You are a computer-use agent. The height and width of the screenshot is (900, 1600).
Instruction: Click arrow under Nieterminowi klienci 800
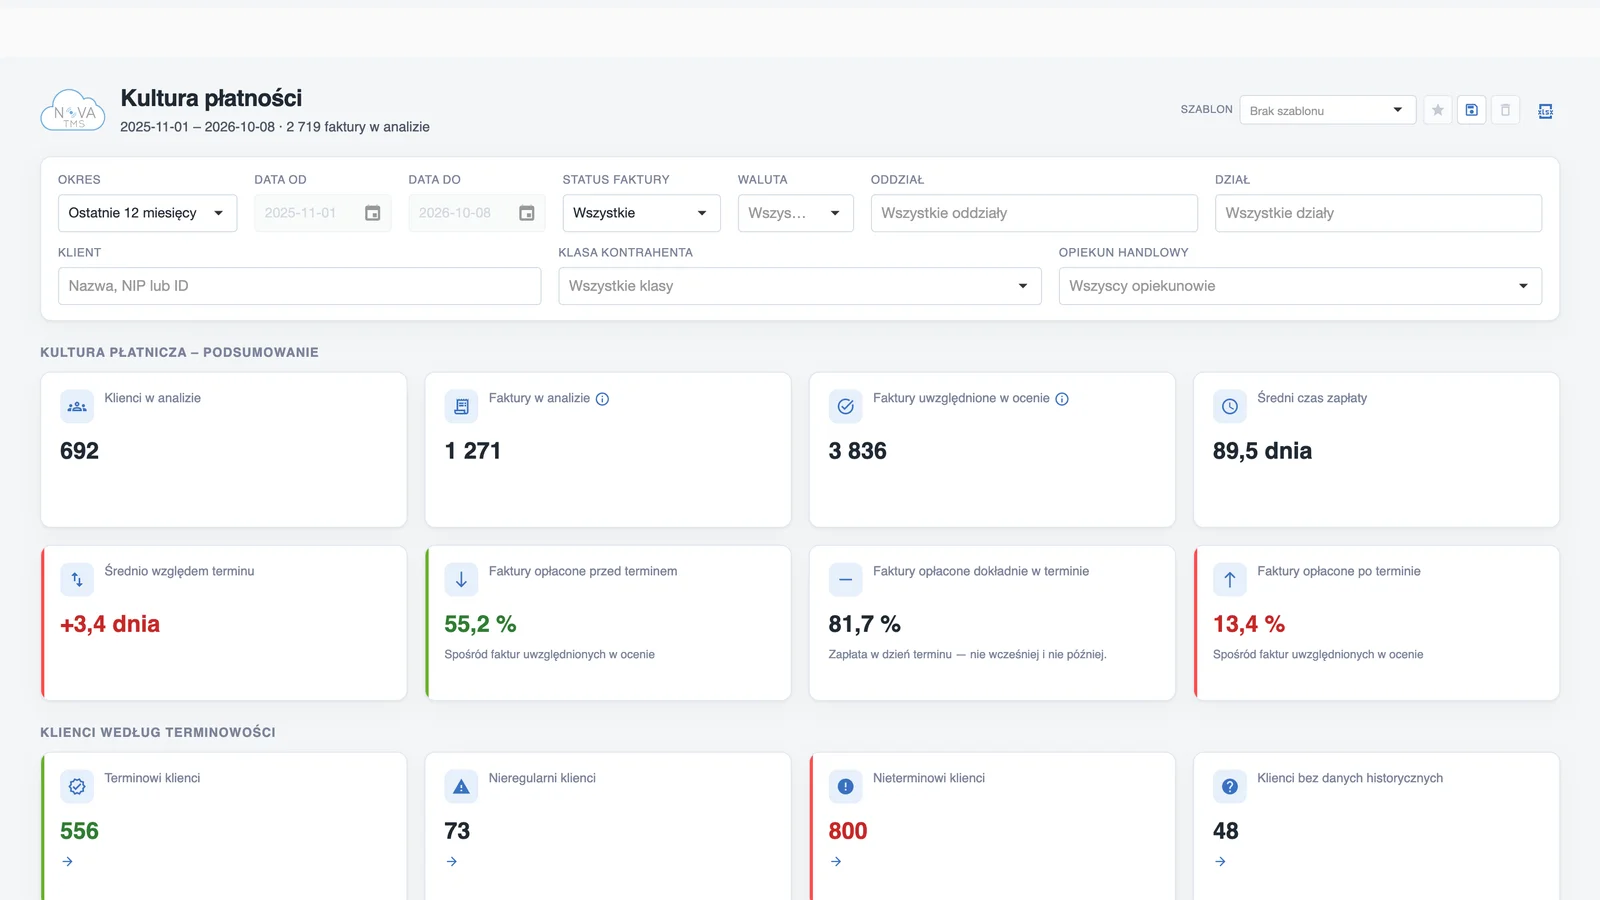point(836,861)
